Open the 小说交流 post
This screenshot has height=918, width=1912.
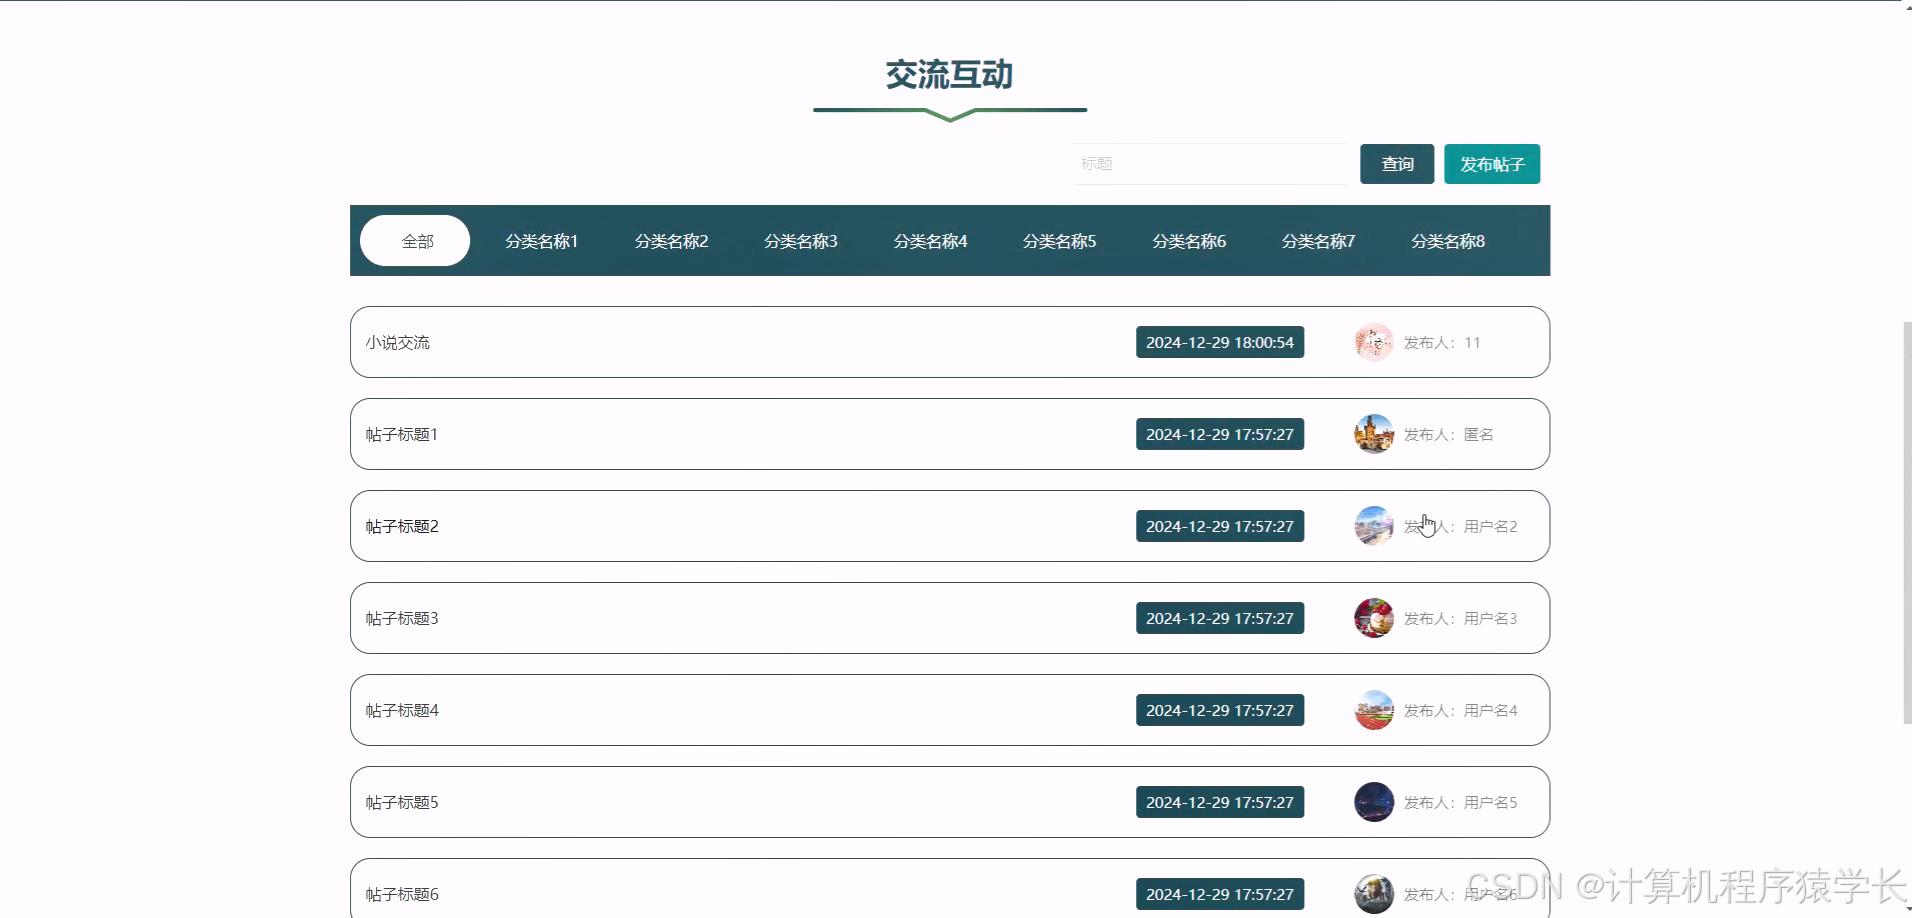click(x=950, y=342)
